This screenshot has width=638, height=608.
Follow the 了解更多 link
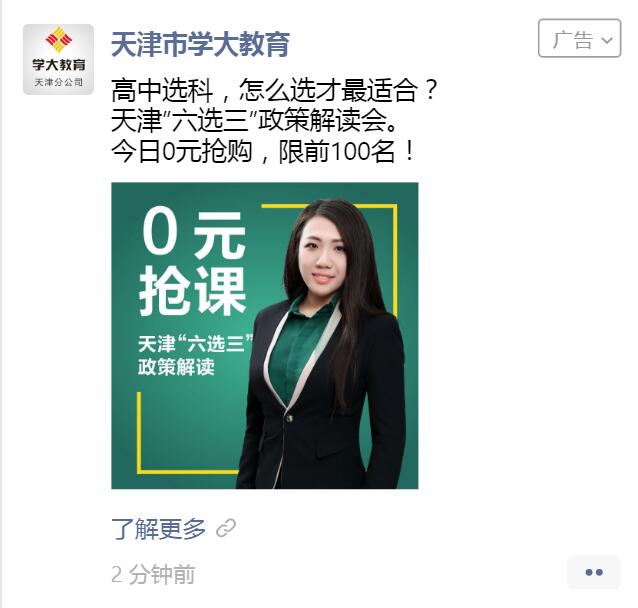(158, 529)
